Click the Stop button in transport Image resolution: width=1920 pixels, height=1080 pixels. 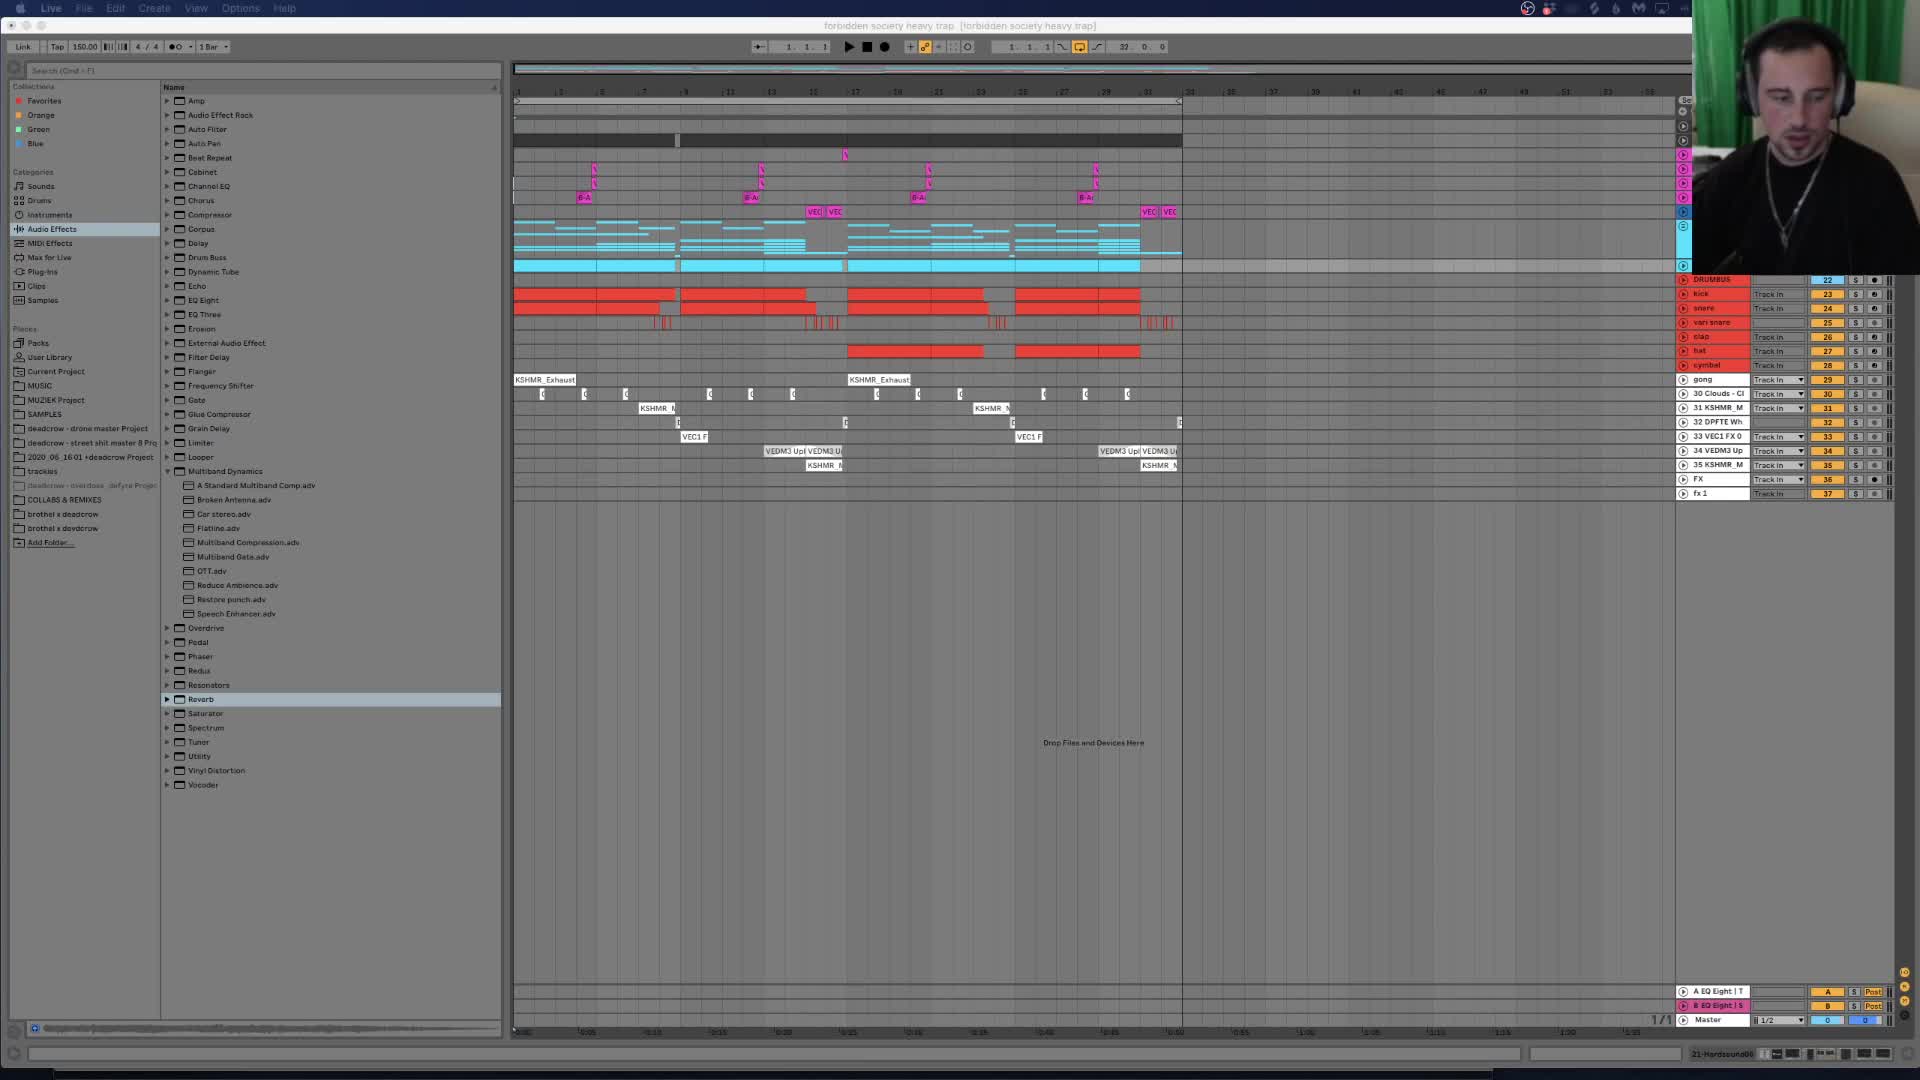click(867, 47)
